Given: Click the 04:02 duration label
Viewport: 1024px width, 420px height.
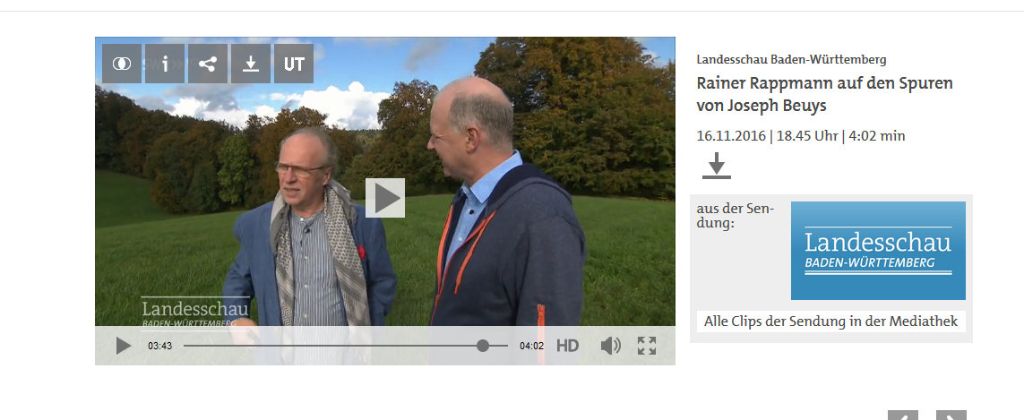Looking at the screenshot, I should point(532,346).
